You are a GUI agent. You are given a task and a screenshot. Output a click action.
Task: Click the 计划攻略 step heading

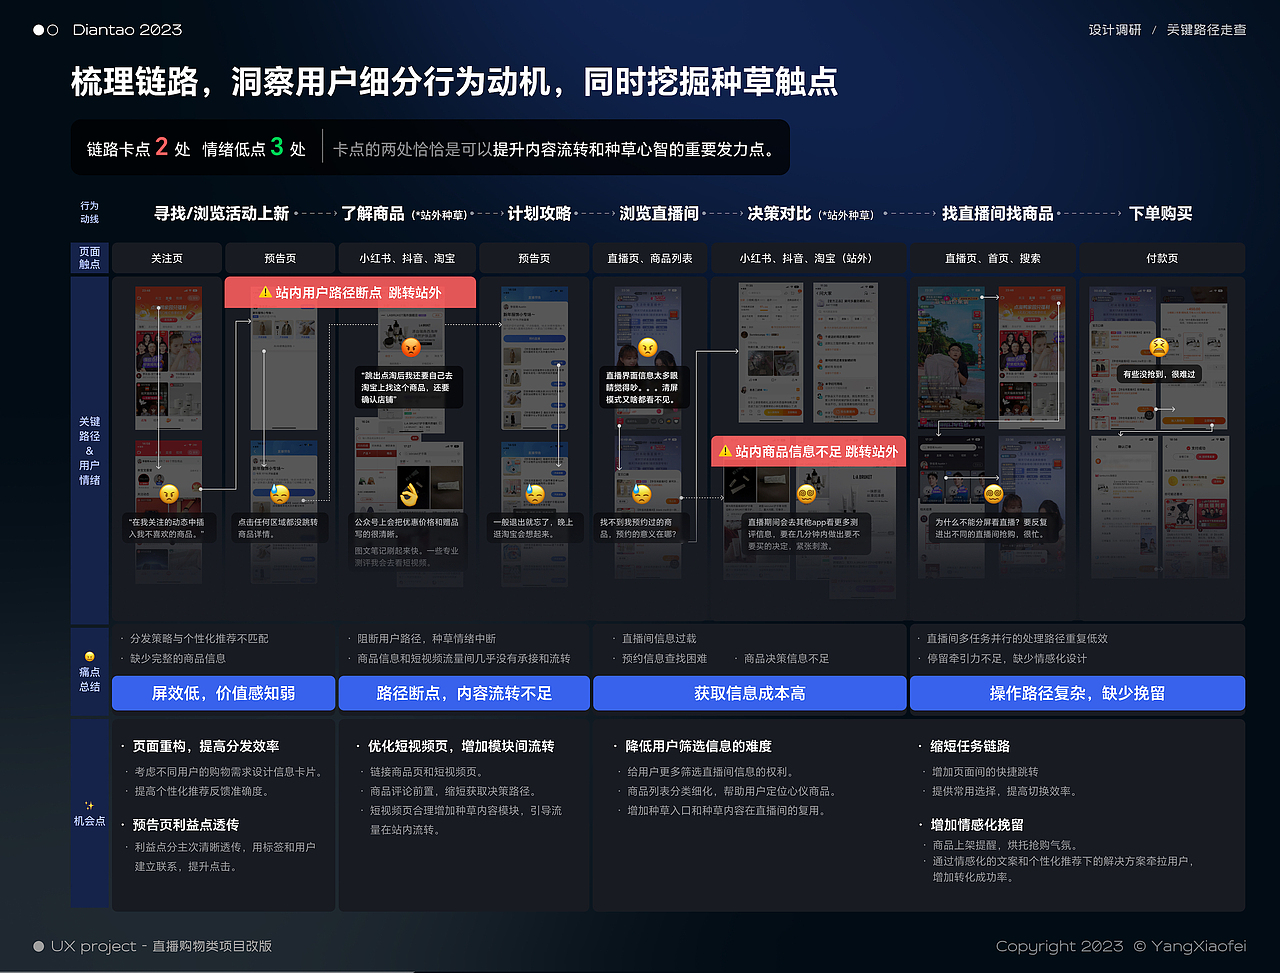(x=539, y=213)
